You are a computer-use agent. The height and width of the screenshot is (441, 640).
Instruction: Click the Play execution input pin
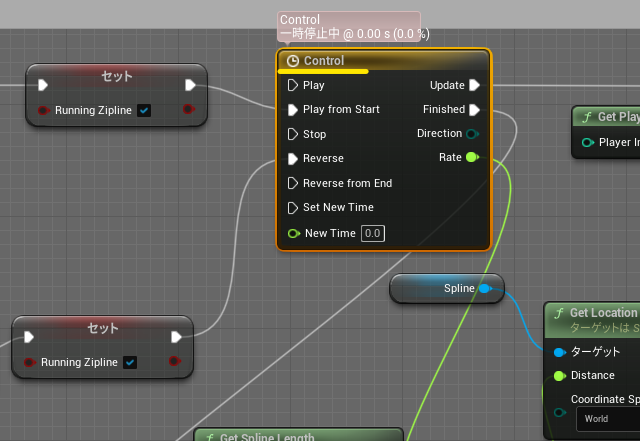(x=293, y=85)
